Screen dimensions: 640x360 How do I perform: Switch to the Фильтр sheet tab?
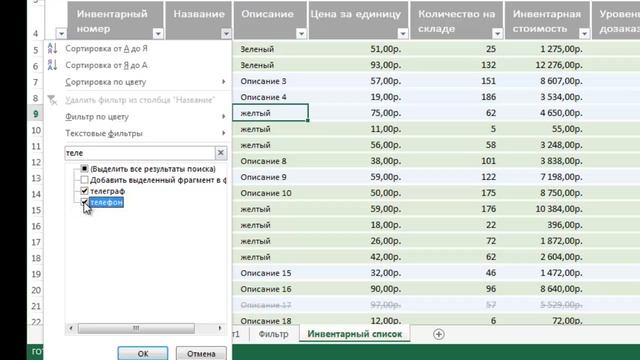coord(273,334)
